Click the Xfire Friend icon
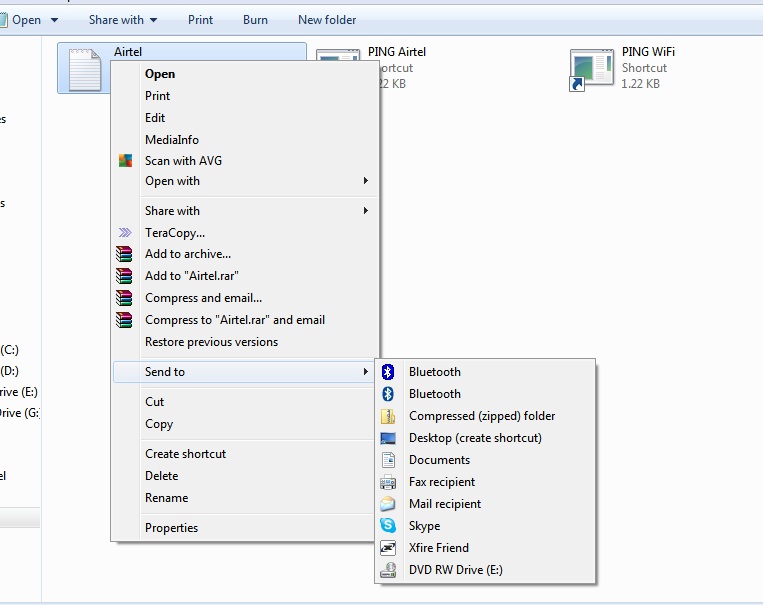This screenshot has height=605, width=764. 388,548
